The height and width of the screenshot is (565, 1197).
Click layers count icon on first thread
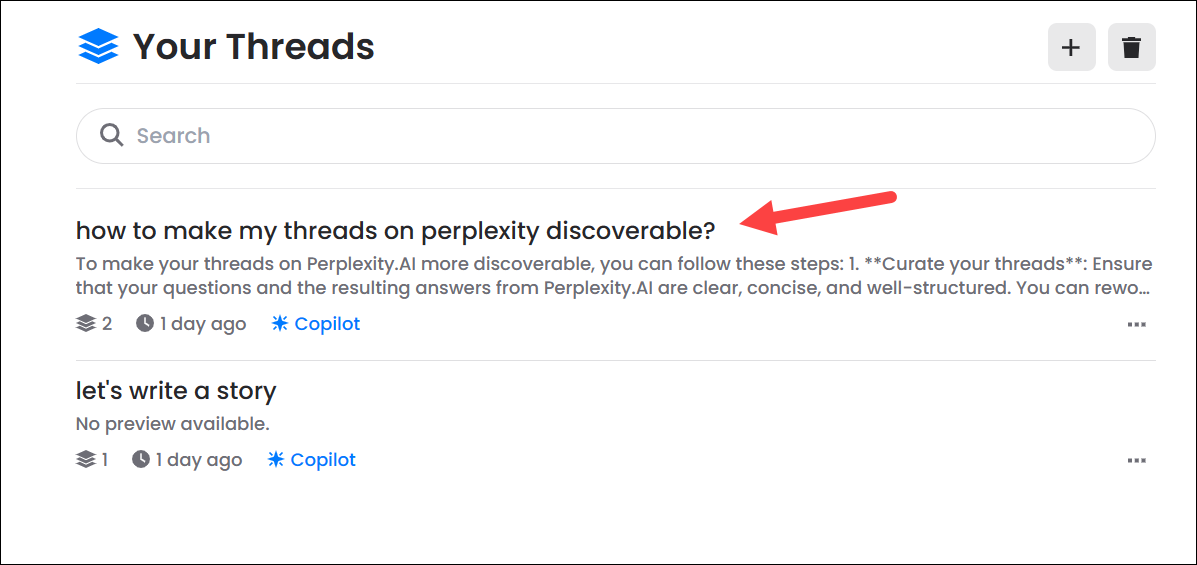[86, 324]
